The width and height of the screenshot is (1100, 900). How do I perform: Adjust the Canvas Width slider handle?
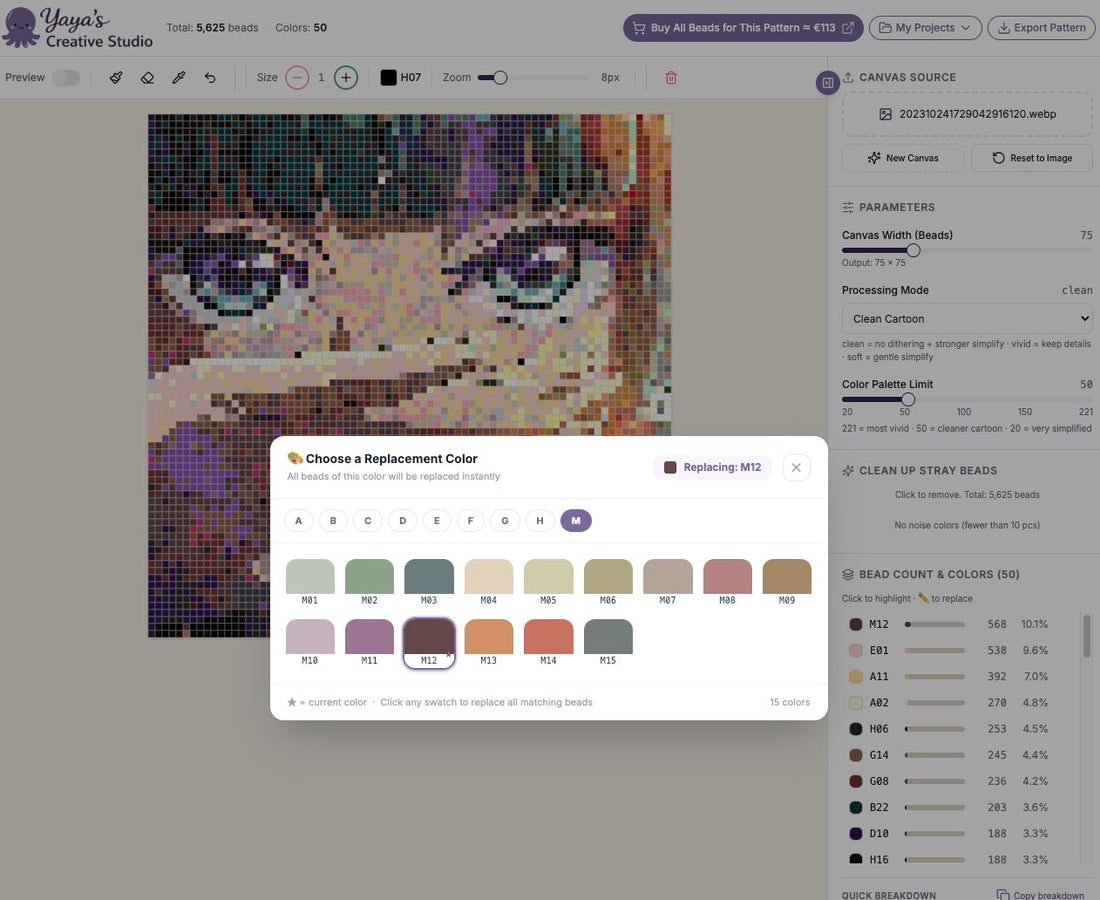913,250
